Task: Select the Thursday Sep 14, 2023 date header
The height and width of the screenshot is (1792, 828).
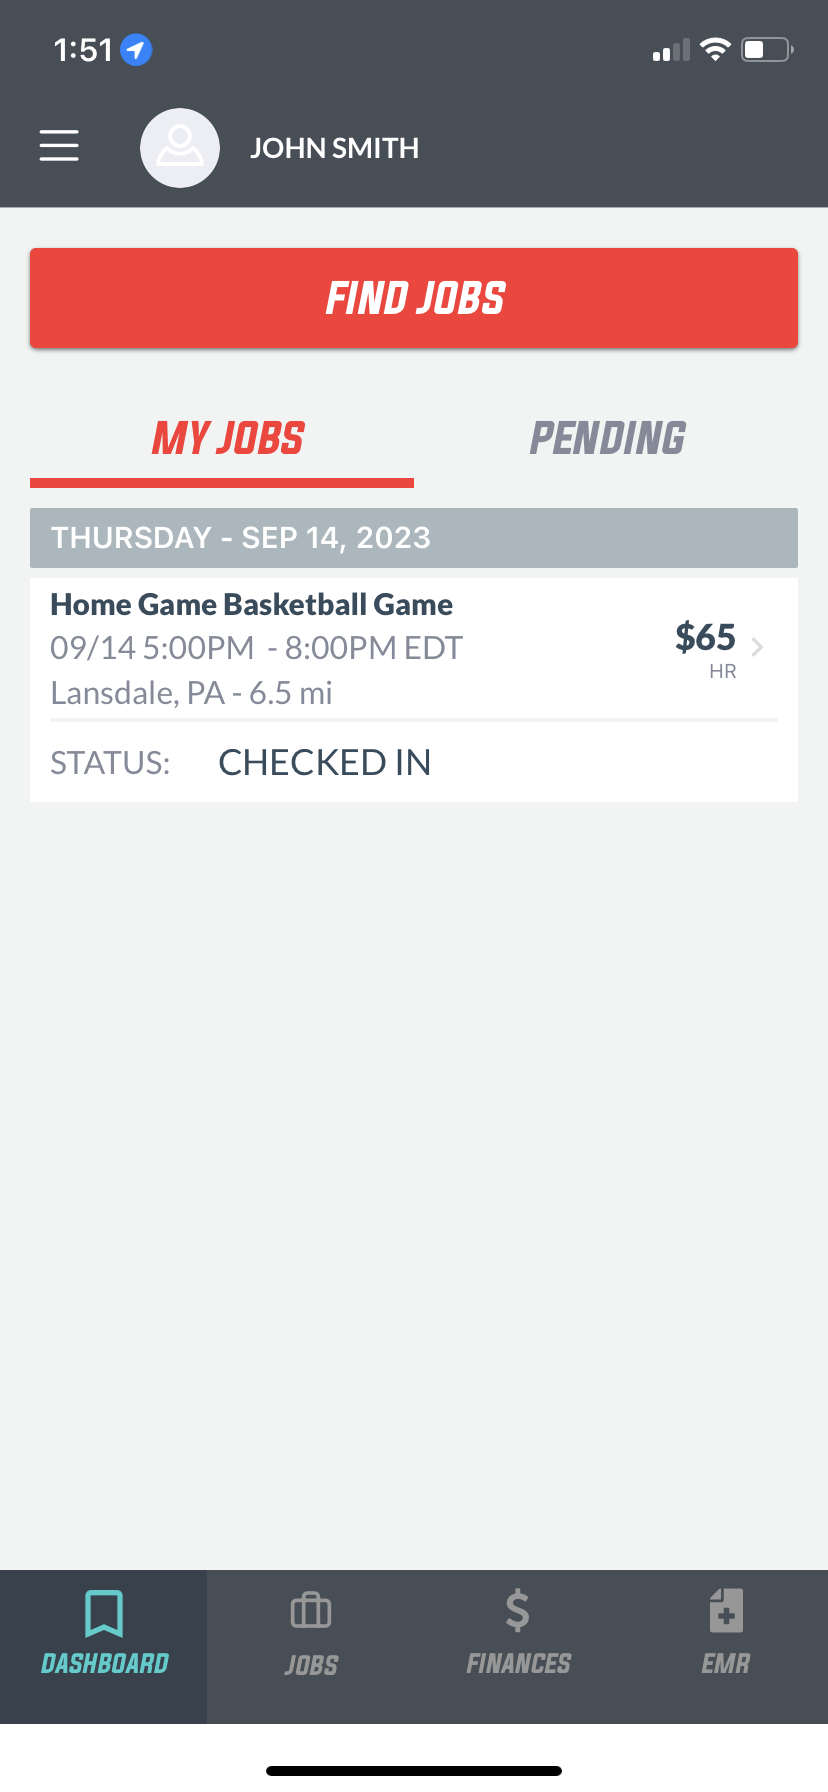Action: click(x=414, y=538)
